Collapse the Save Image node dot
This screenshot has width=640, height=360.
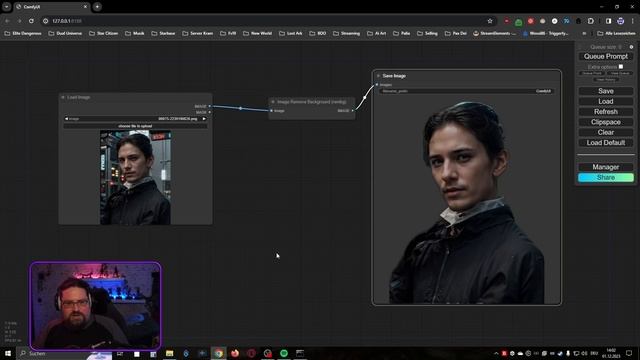point(378,76)
